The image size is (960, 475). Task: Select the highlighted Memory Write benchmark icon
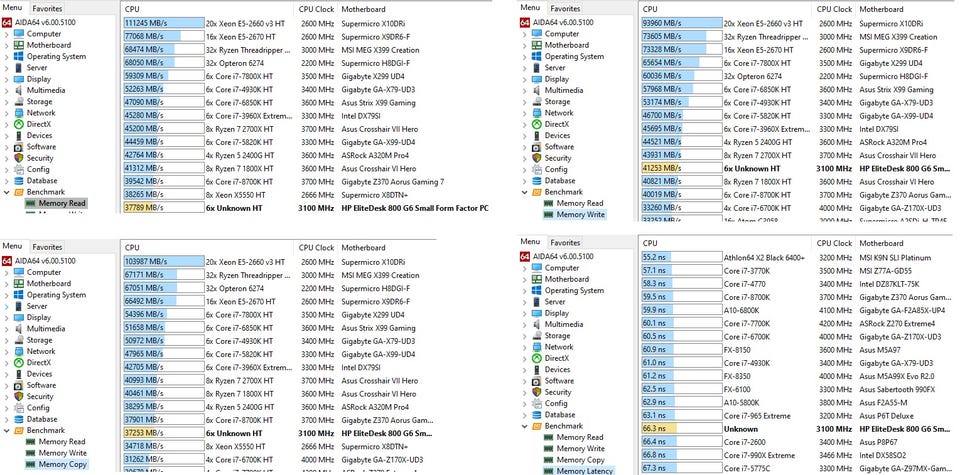(x=549, y=215)
